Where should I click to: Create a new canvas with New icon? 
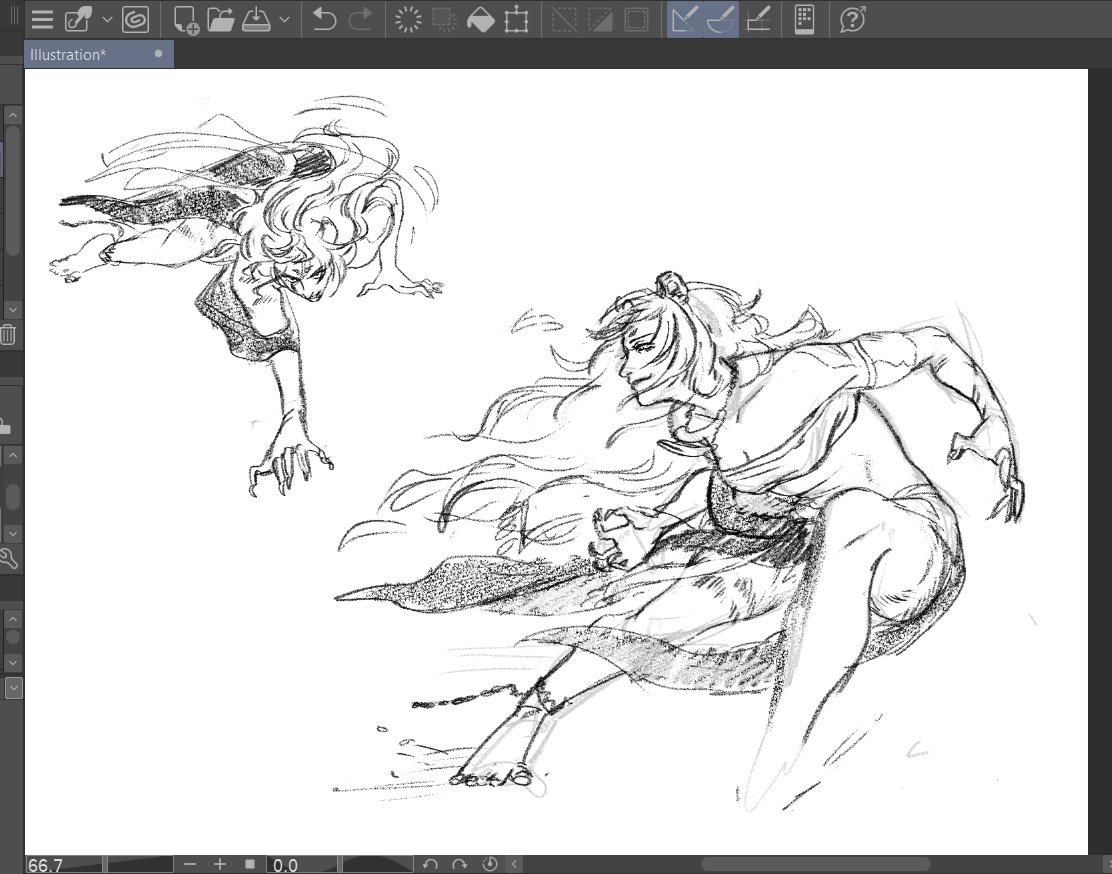pyautogui.click(x=187, y=19)
